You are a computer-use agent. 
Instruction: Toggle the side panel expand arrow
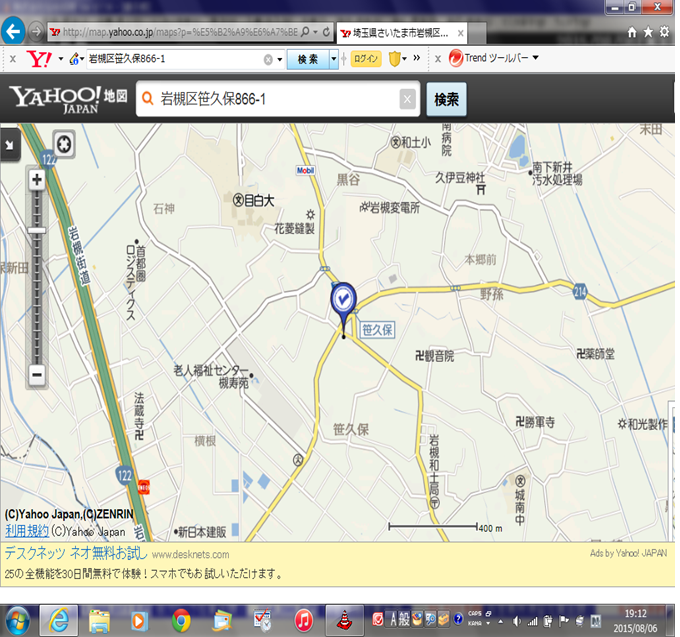(9, 145)
